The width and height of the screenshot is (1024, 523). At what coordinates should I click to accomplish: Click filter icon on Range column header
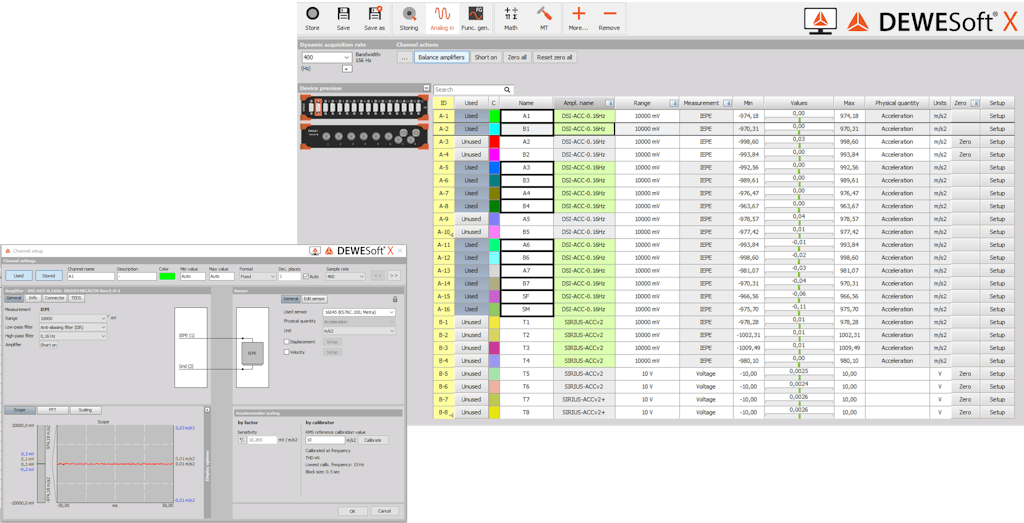673,103
